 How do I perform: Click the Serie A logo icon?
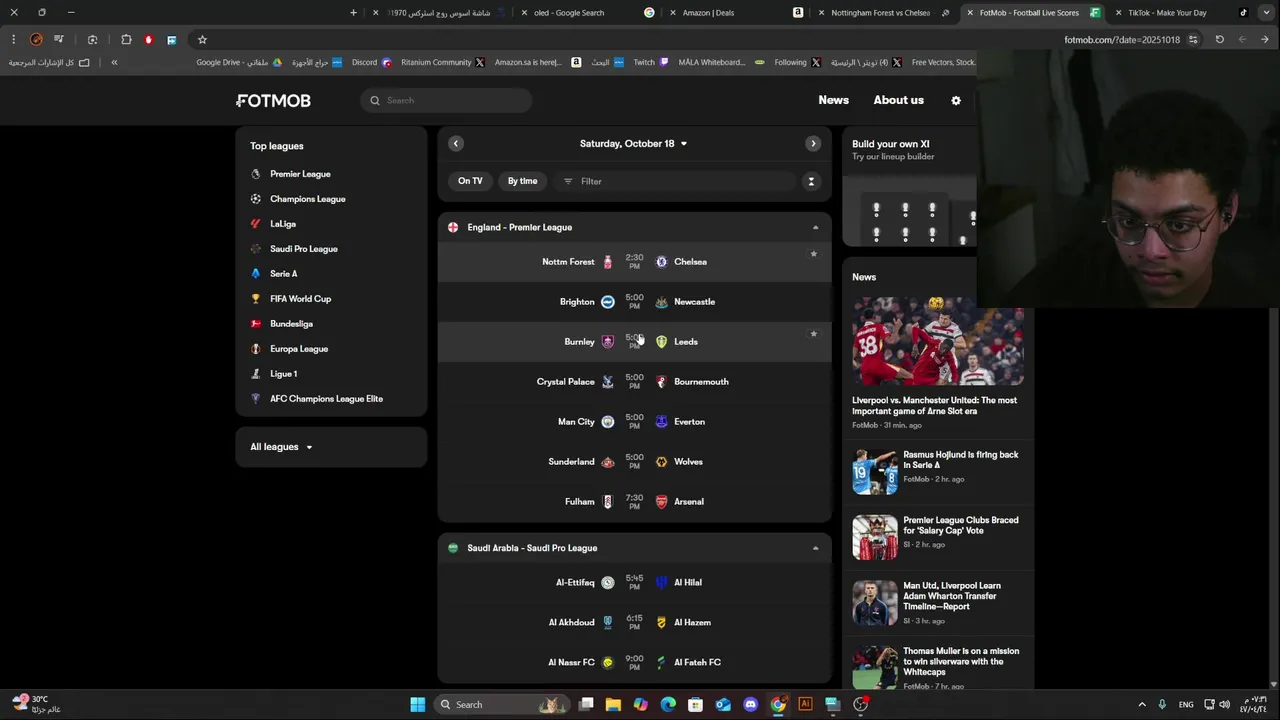coord(256,274)
